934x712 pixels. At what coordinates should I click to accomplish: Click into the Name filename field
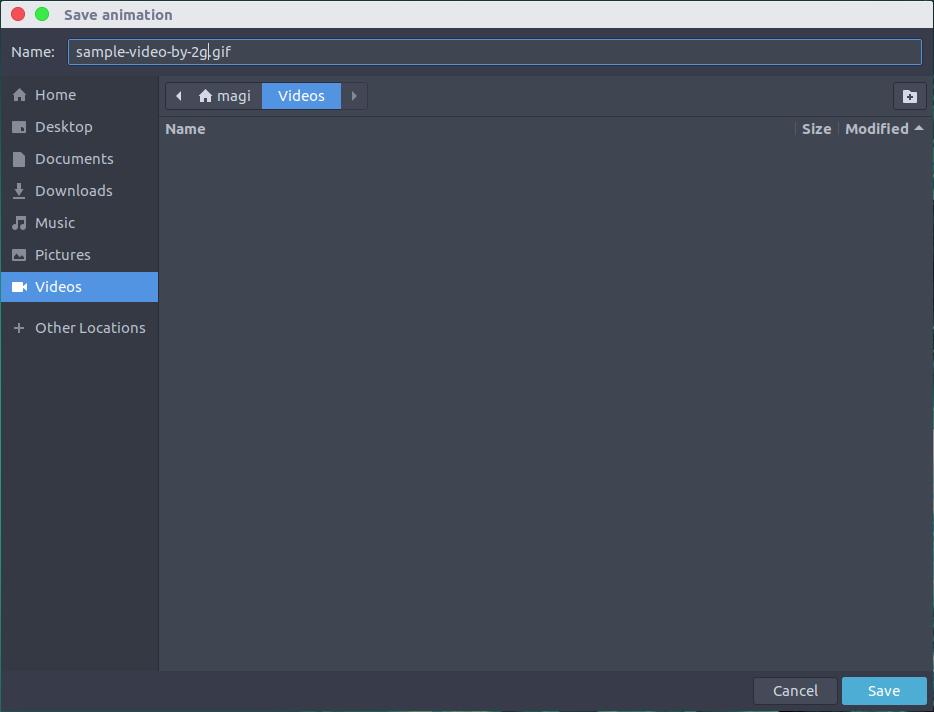click(x=494, y=52)
